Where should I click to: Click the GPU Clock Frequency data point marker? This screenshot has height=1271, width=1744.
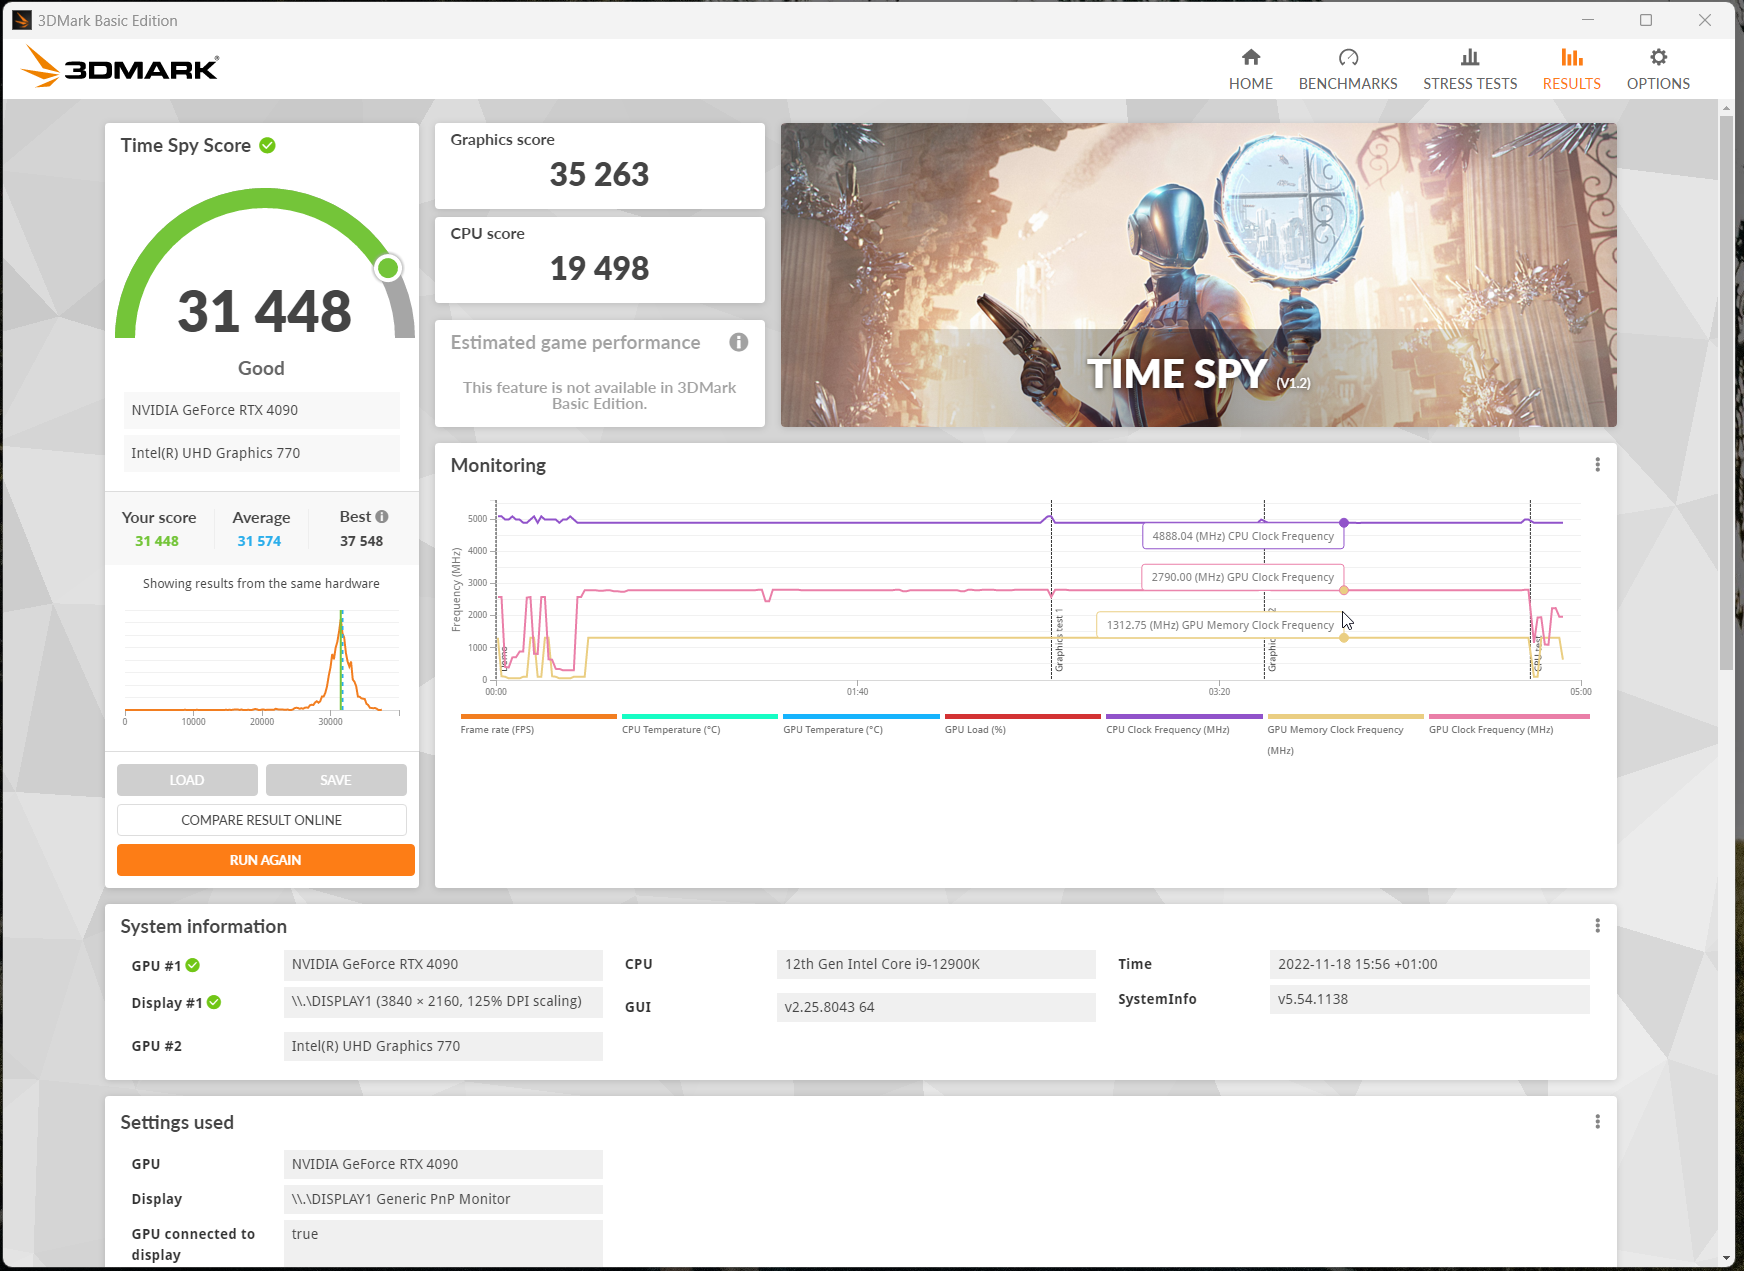pos(1344,590)
